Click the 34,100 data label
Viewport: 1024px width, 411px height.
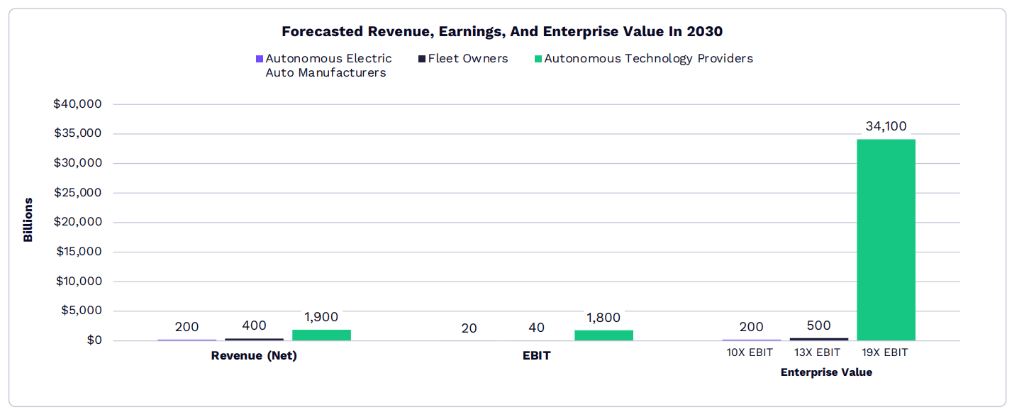886,127
